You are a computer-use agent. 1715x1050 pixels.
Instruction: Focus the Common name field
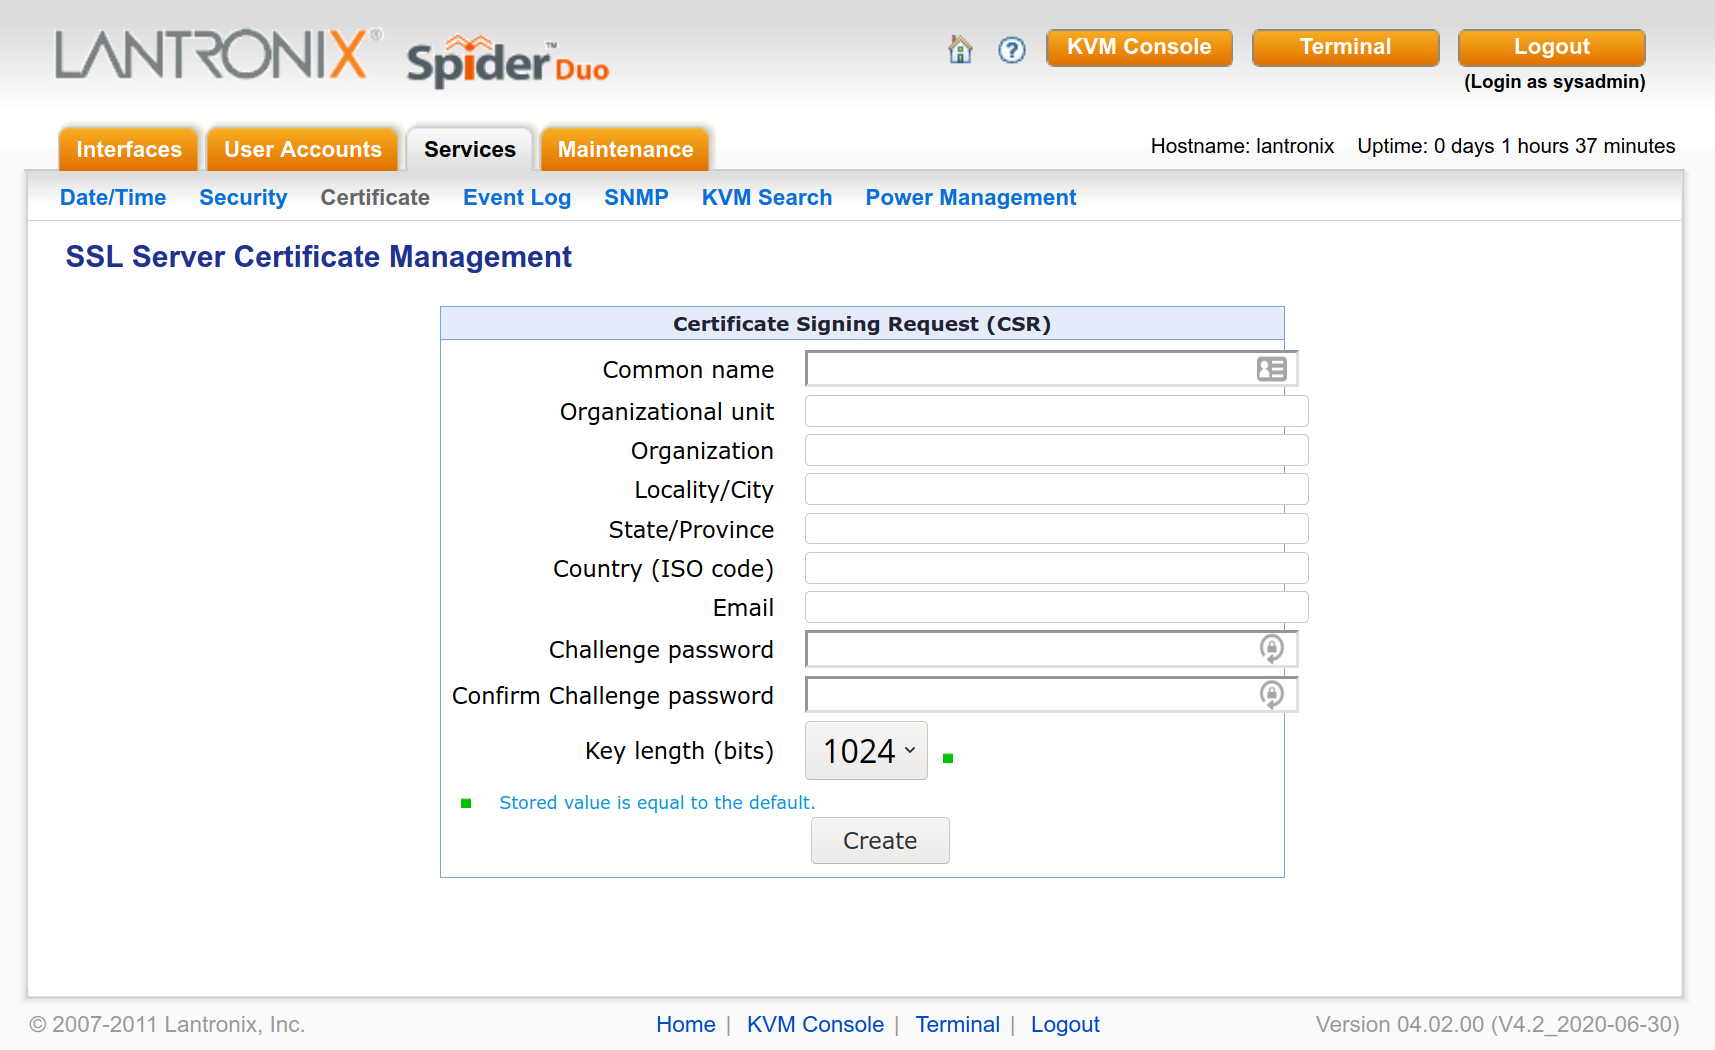coord(1051,369)
